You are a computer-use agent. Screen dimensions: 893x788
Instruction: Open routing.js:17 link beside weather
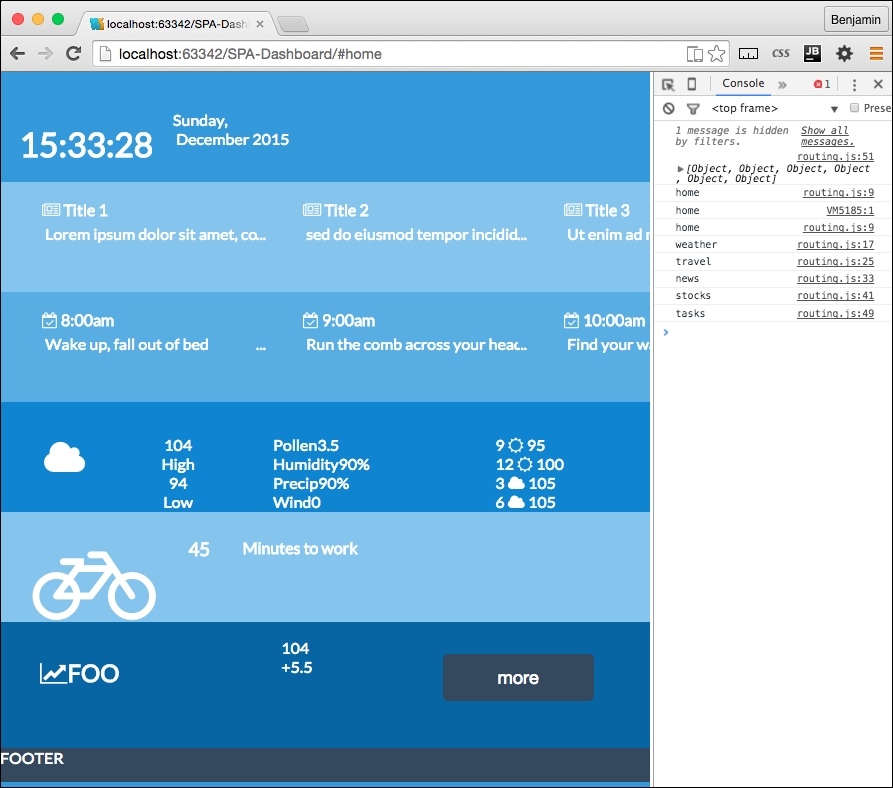[835, 244]
